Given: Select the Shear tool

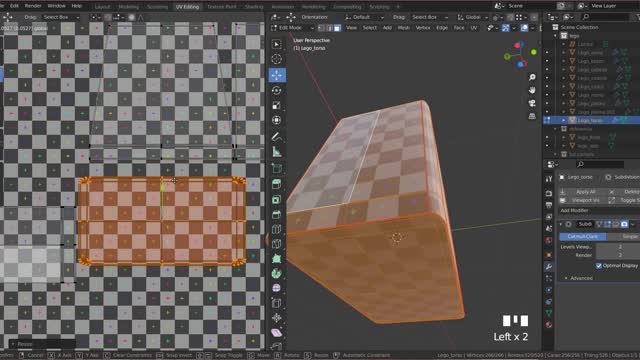Looking at the screenshot, I should tap(277, 333).
